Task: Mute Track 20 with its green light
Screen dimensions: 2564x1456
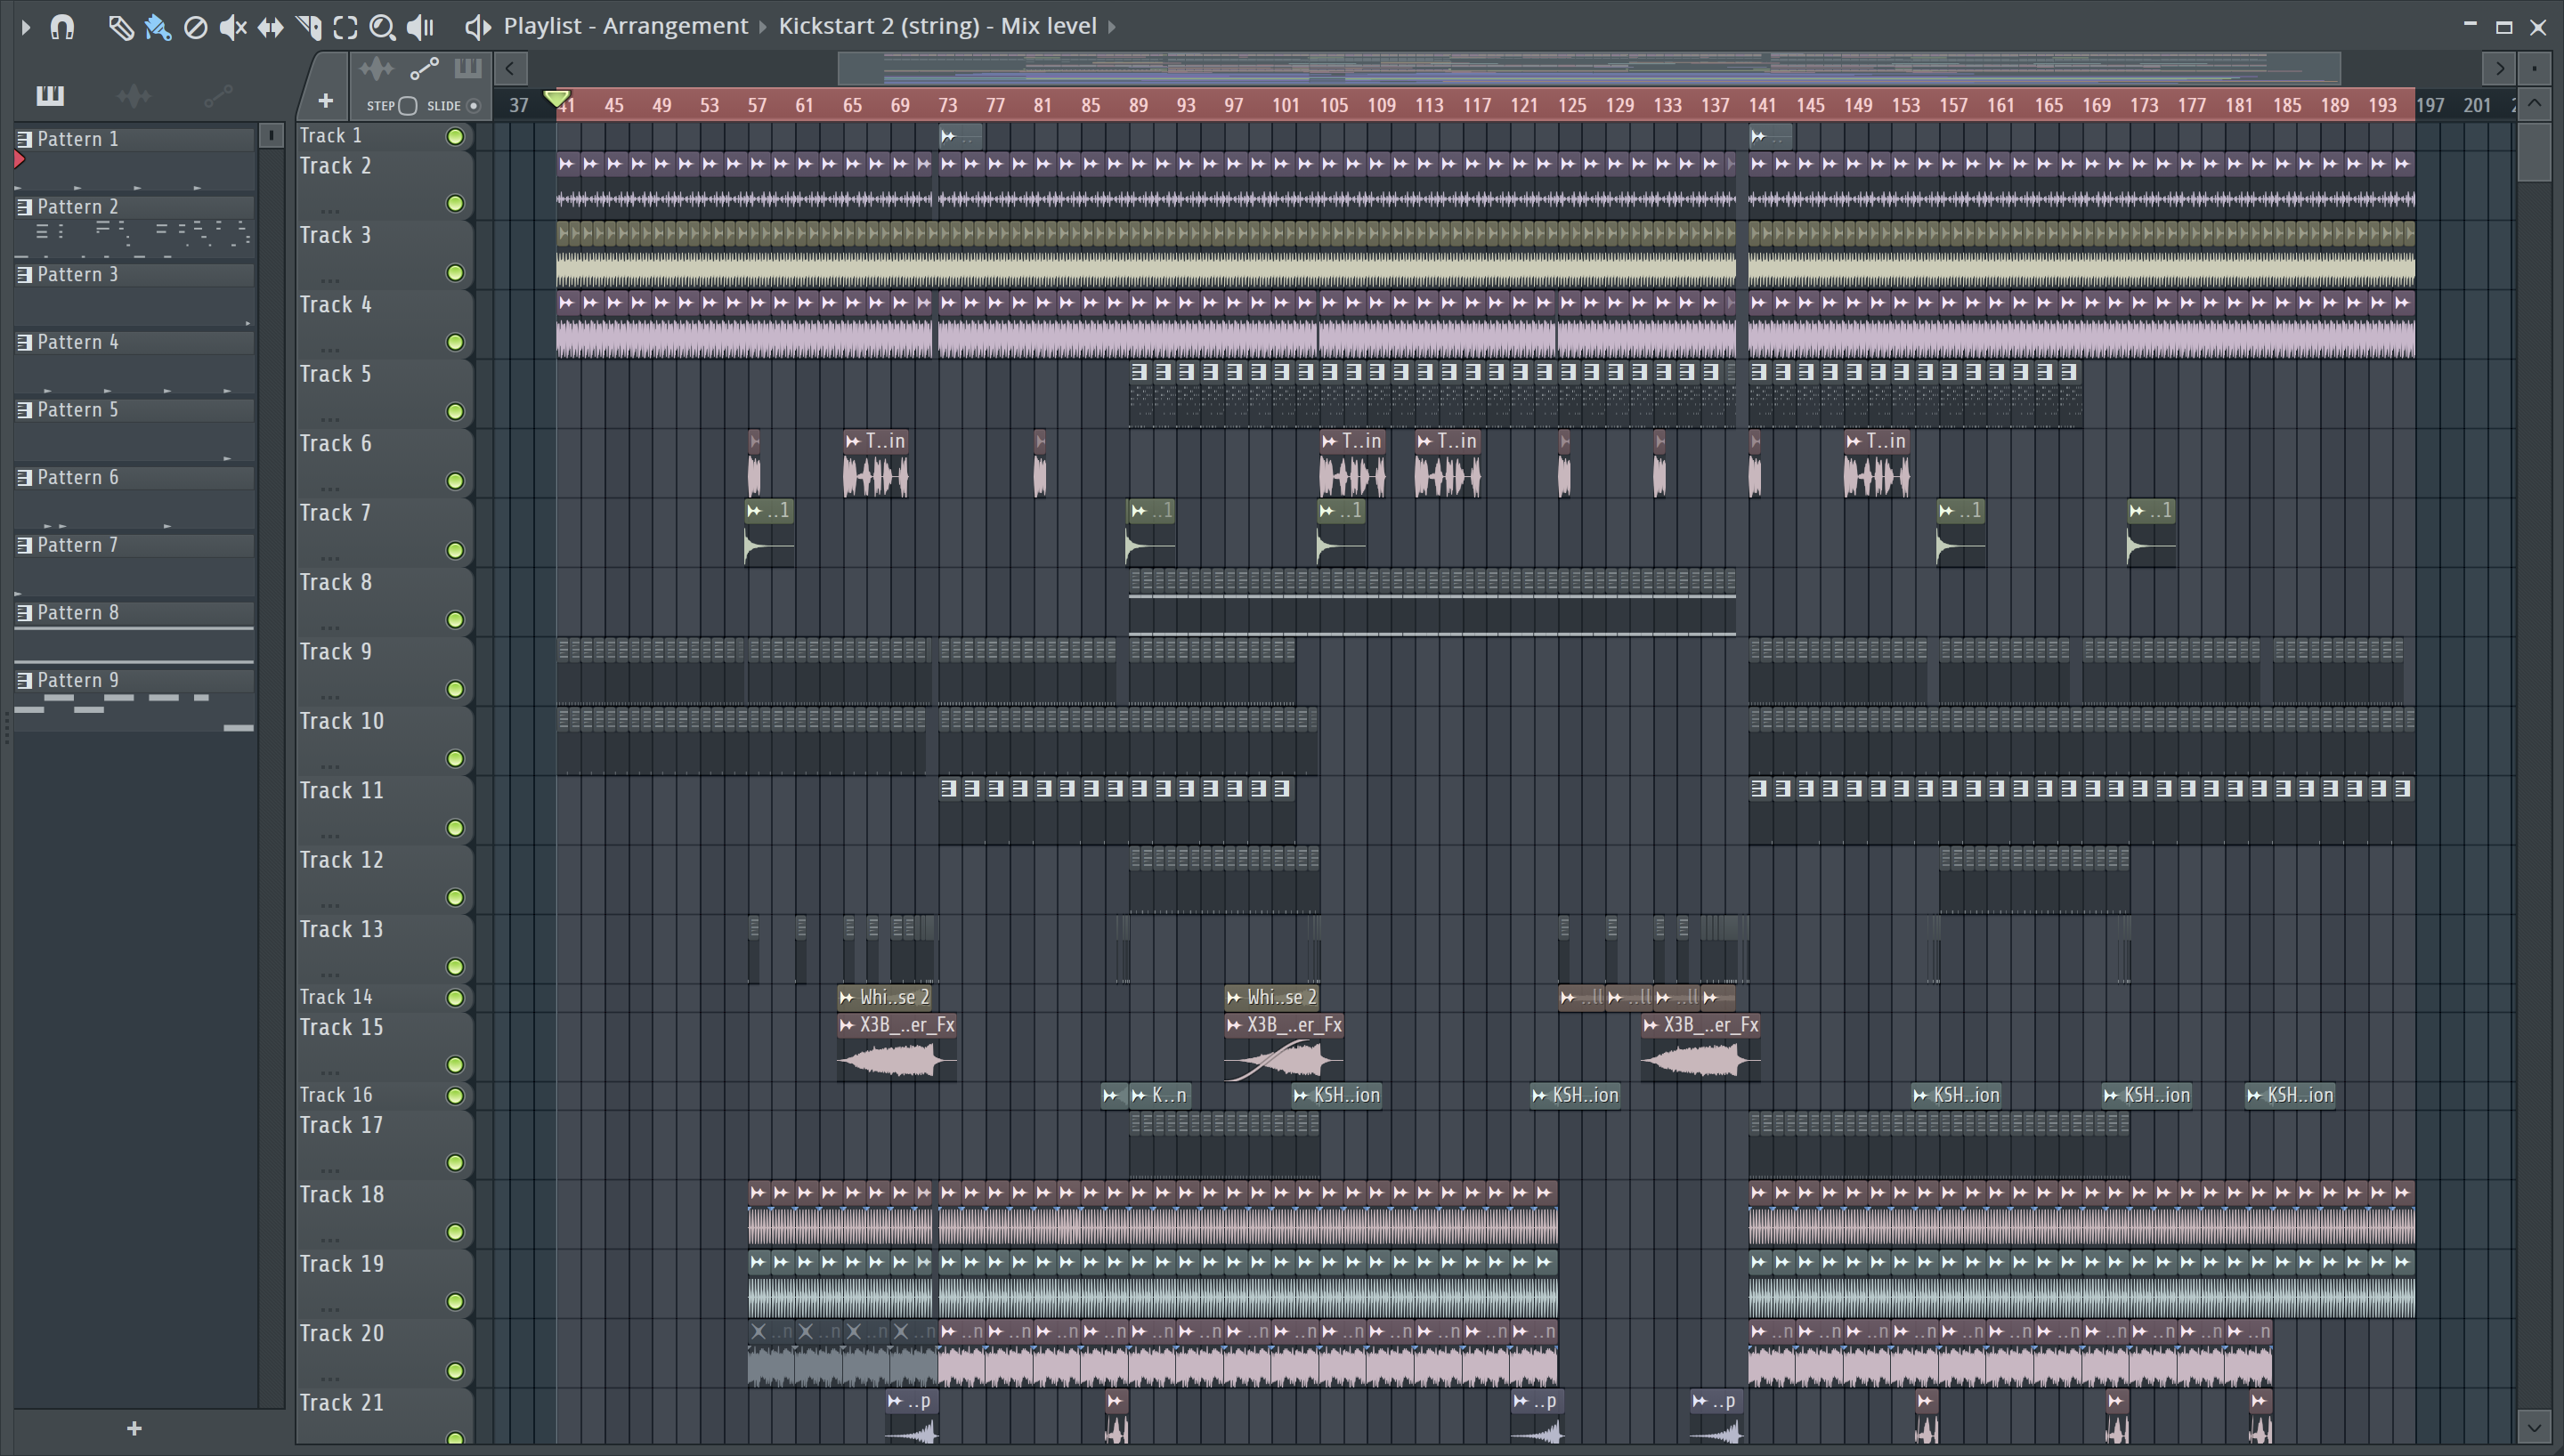Action: pyautogui.click(x=455, y=1371)
